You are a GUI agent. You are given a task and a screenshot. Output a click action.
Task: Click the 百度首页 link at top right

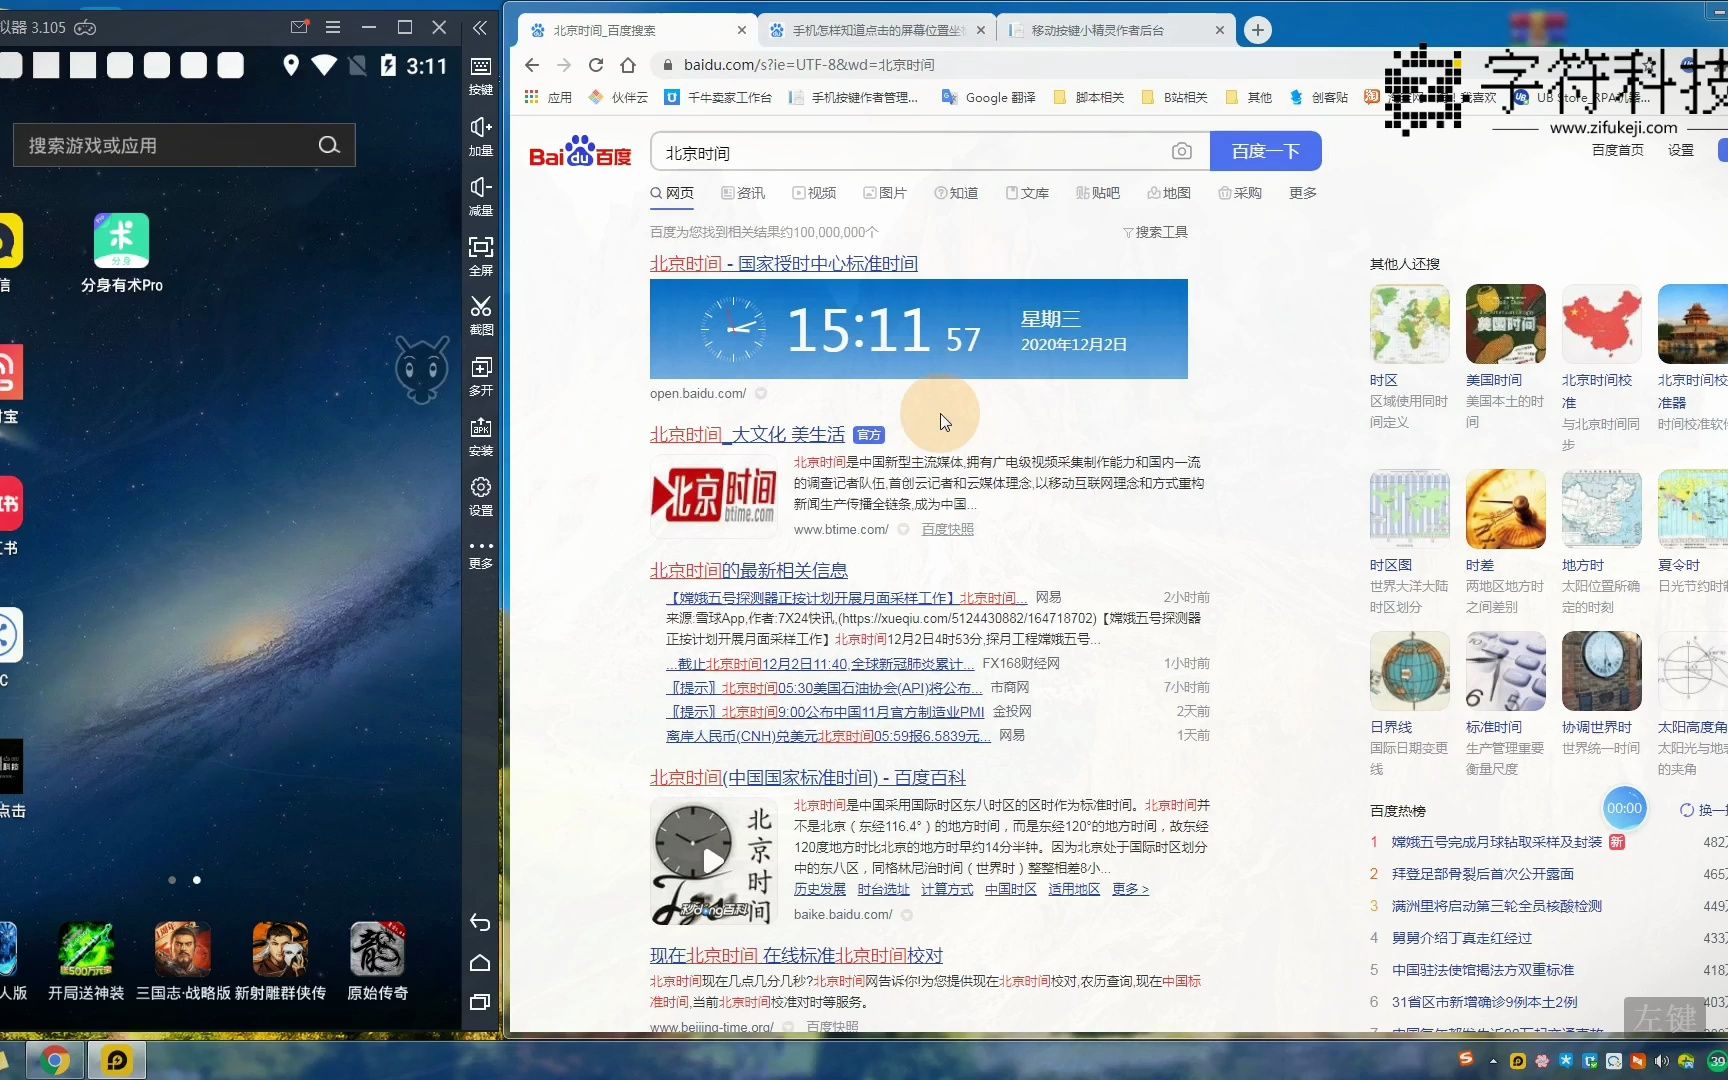coord(1617,150)
